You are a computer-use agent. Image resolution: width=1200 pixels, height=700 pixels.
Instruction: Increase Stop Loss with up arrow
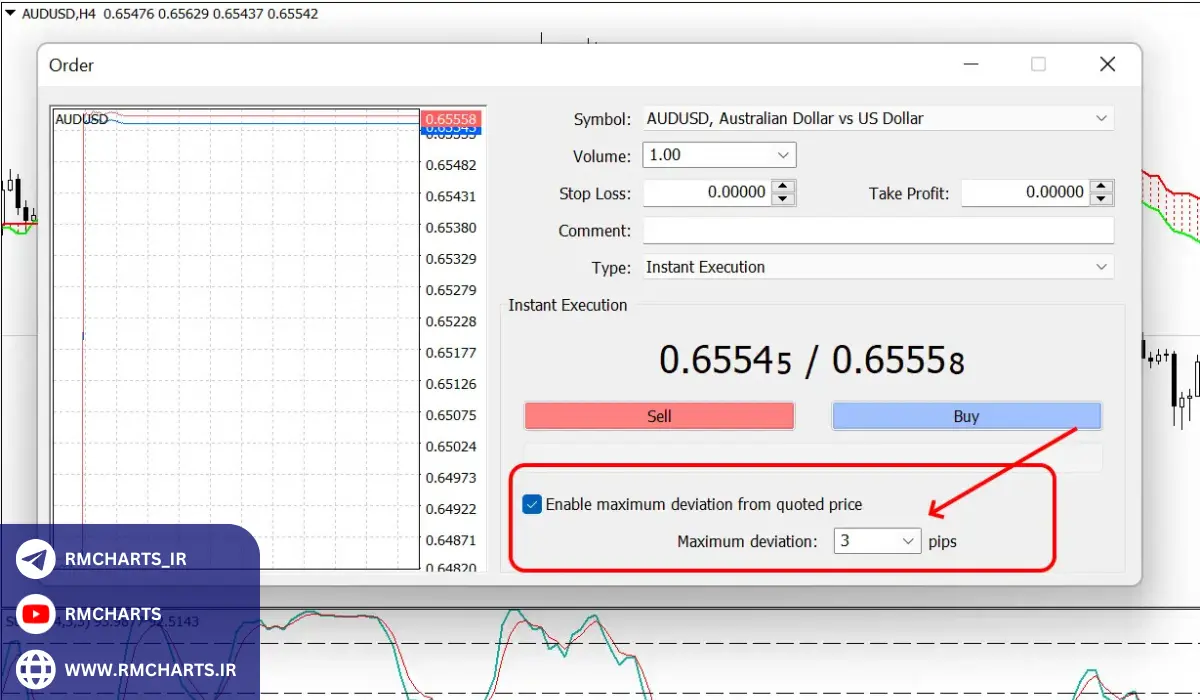784,186
